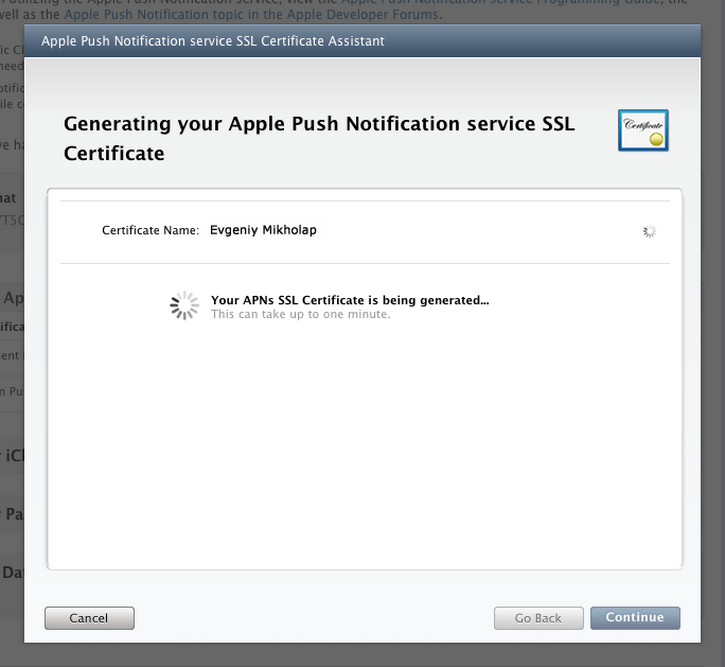Click the Go Back button
Image resolution: width=725 pixels, height=667 pixels.
[538, 618]
